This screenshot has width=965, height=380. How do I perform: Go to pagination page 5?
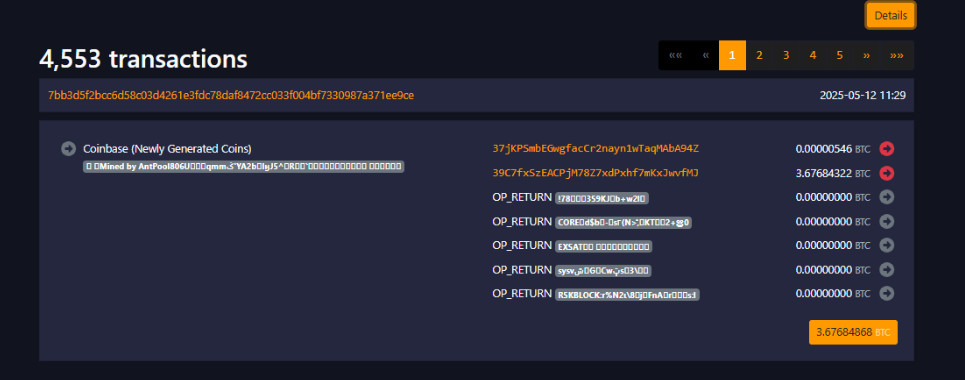pos(839,55)
